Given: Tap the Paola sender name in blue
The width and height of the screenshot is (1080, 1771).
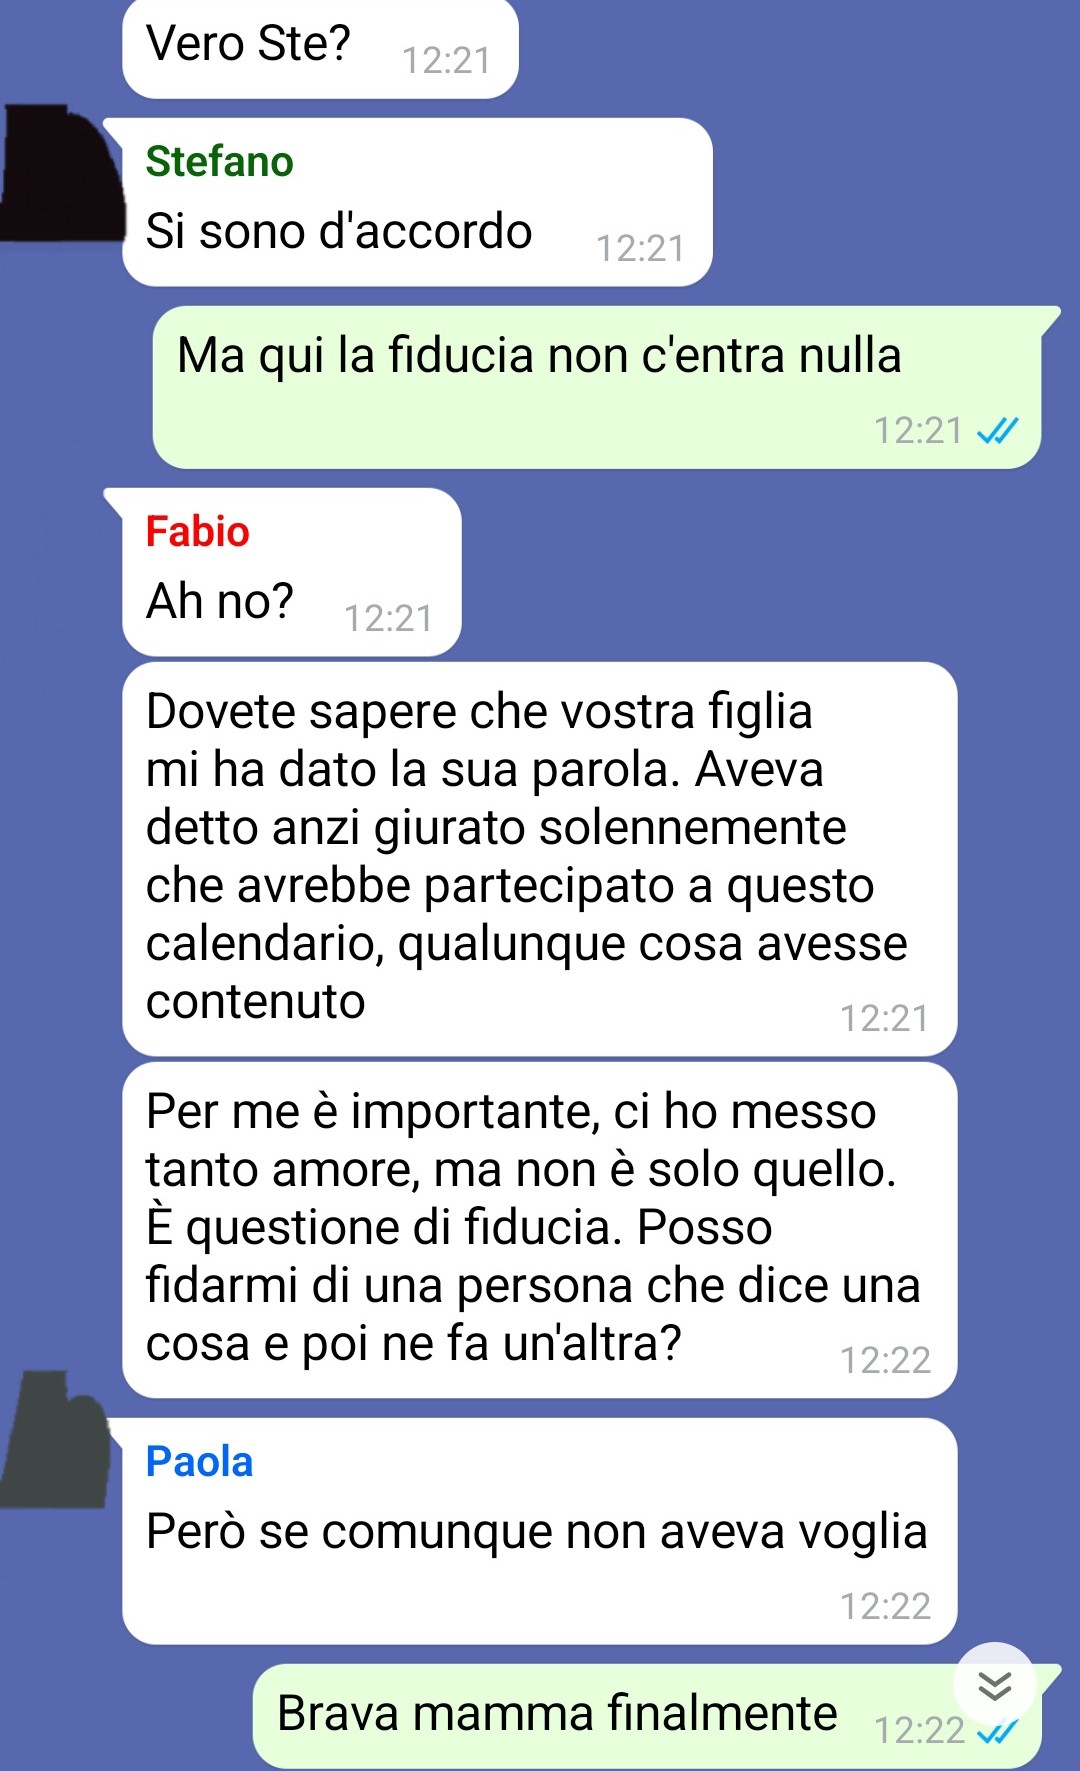Looking at the screenshot, I should tap(199, 1461).
